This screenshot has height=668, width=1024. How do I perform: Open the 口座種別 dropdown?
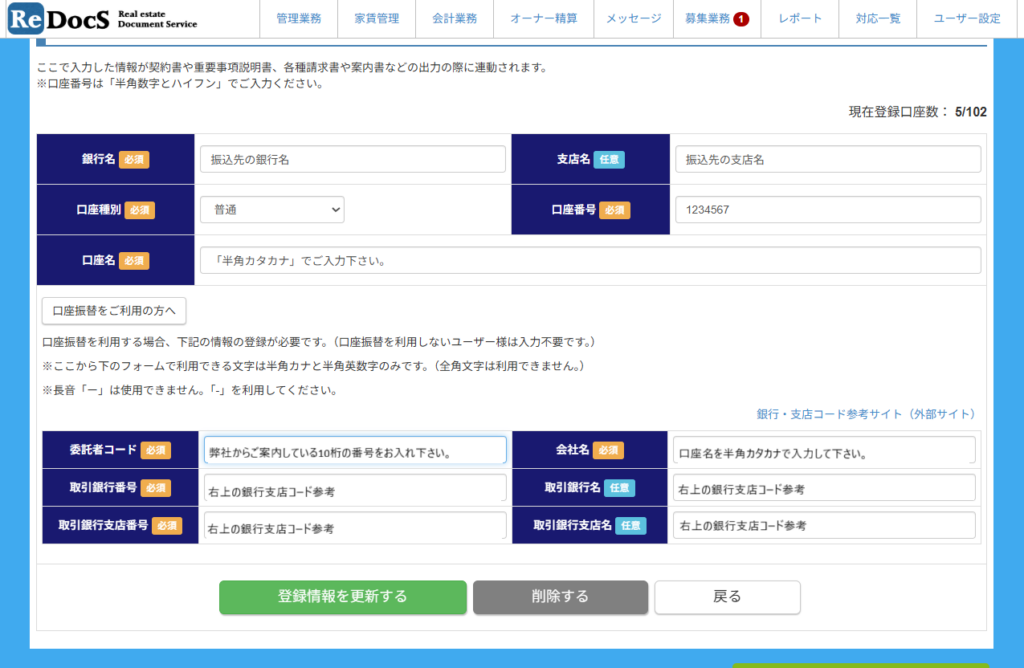pyautogui.click(x=272, y=210)
